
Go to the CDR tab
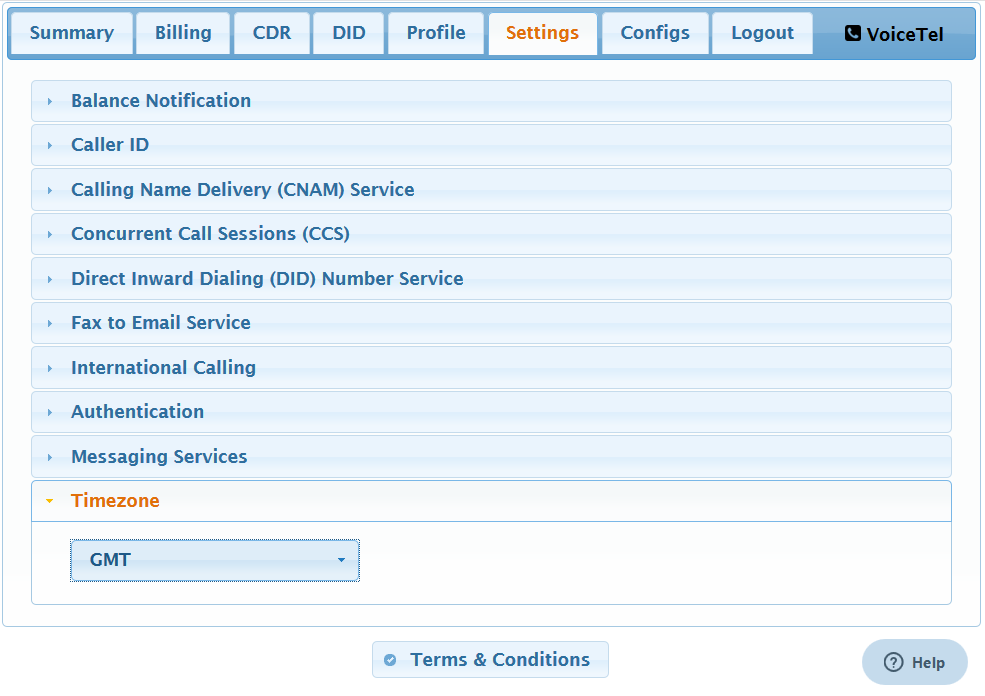271,33
